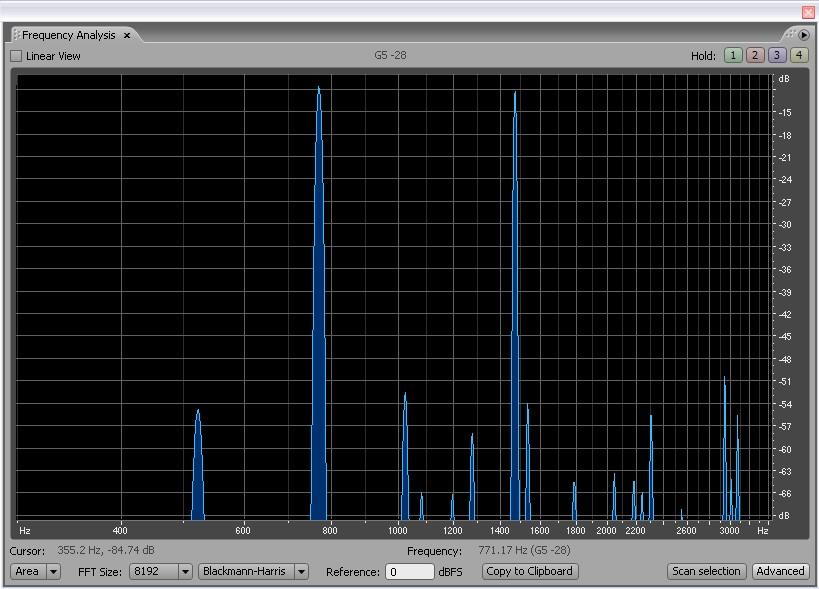
Task: Click the panel grip handle beside Frequency Analysis
Action: pyautogui.click(x=16, y=35)
